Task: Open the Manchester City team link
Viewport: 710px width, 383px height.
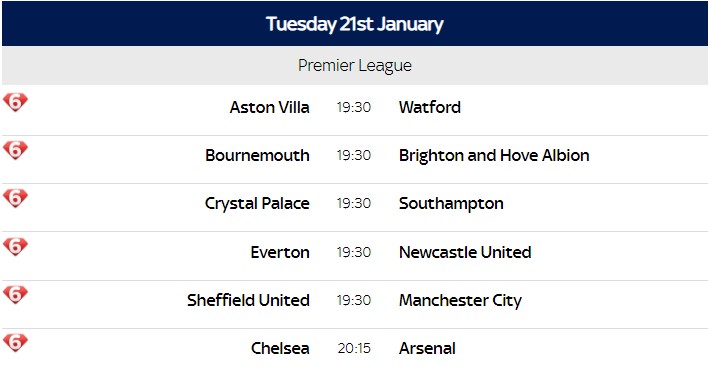Action: [x=460, y=301]
